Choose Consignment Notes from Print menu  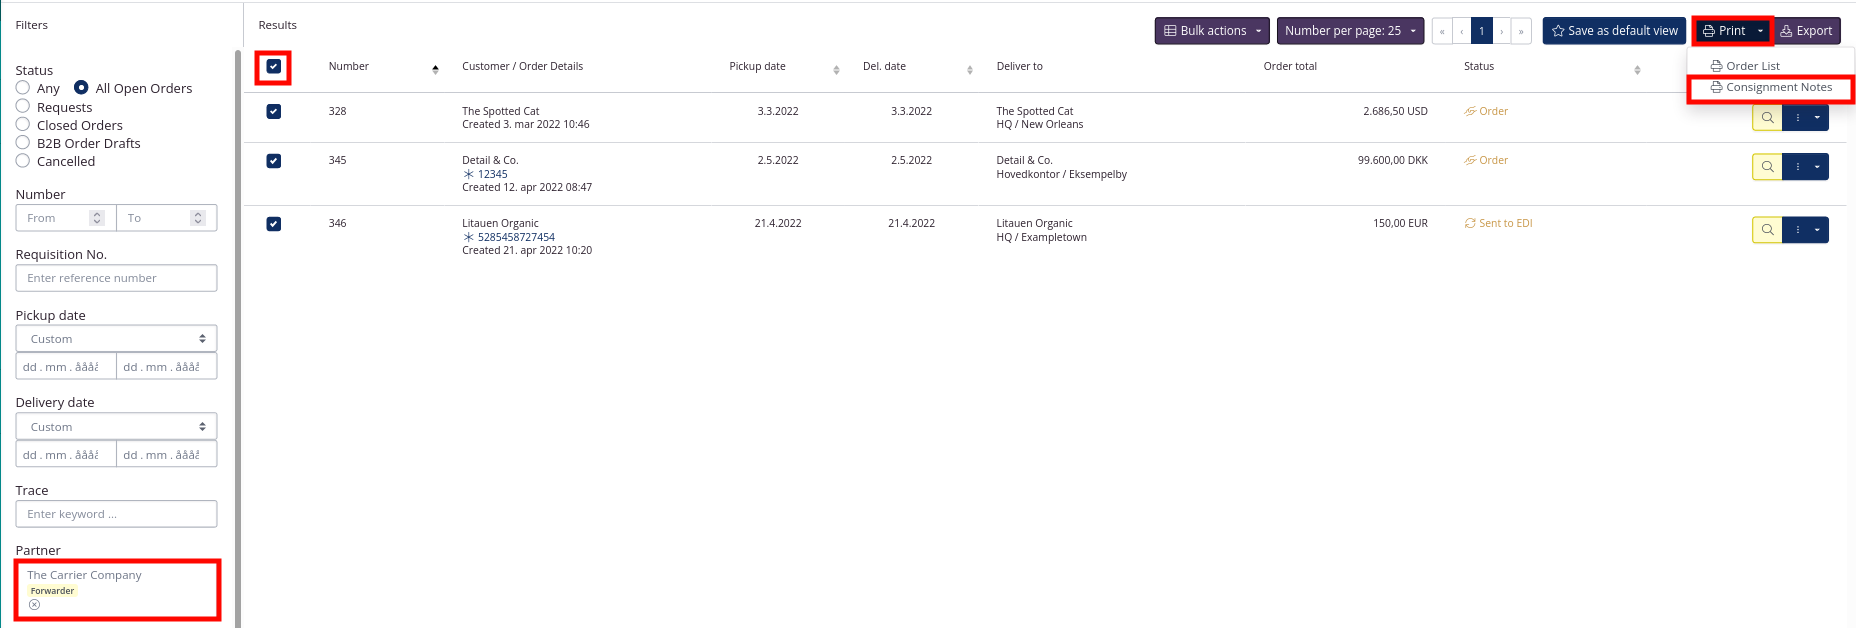pyautogui.click(x=1771, y=88)
